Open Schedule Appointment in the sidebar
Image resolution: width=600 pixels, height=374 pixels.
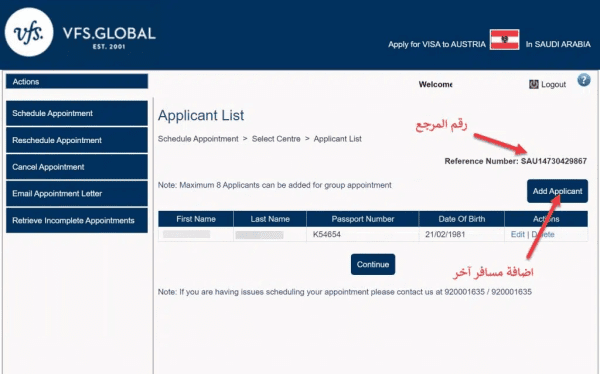pos(77,113)
